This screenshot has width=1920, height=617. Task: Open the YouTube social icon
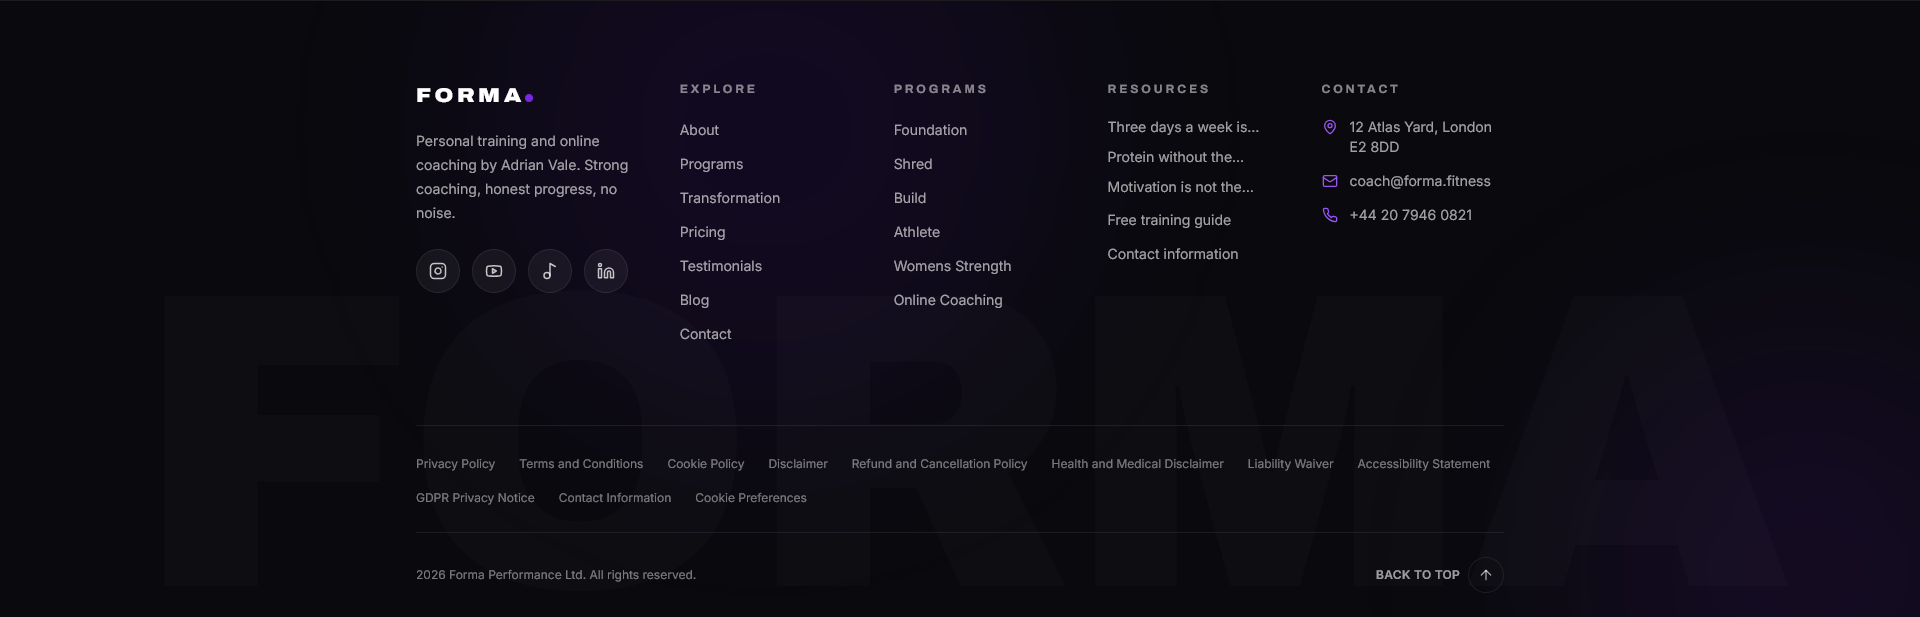[x=494, y=271]
